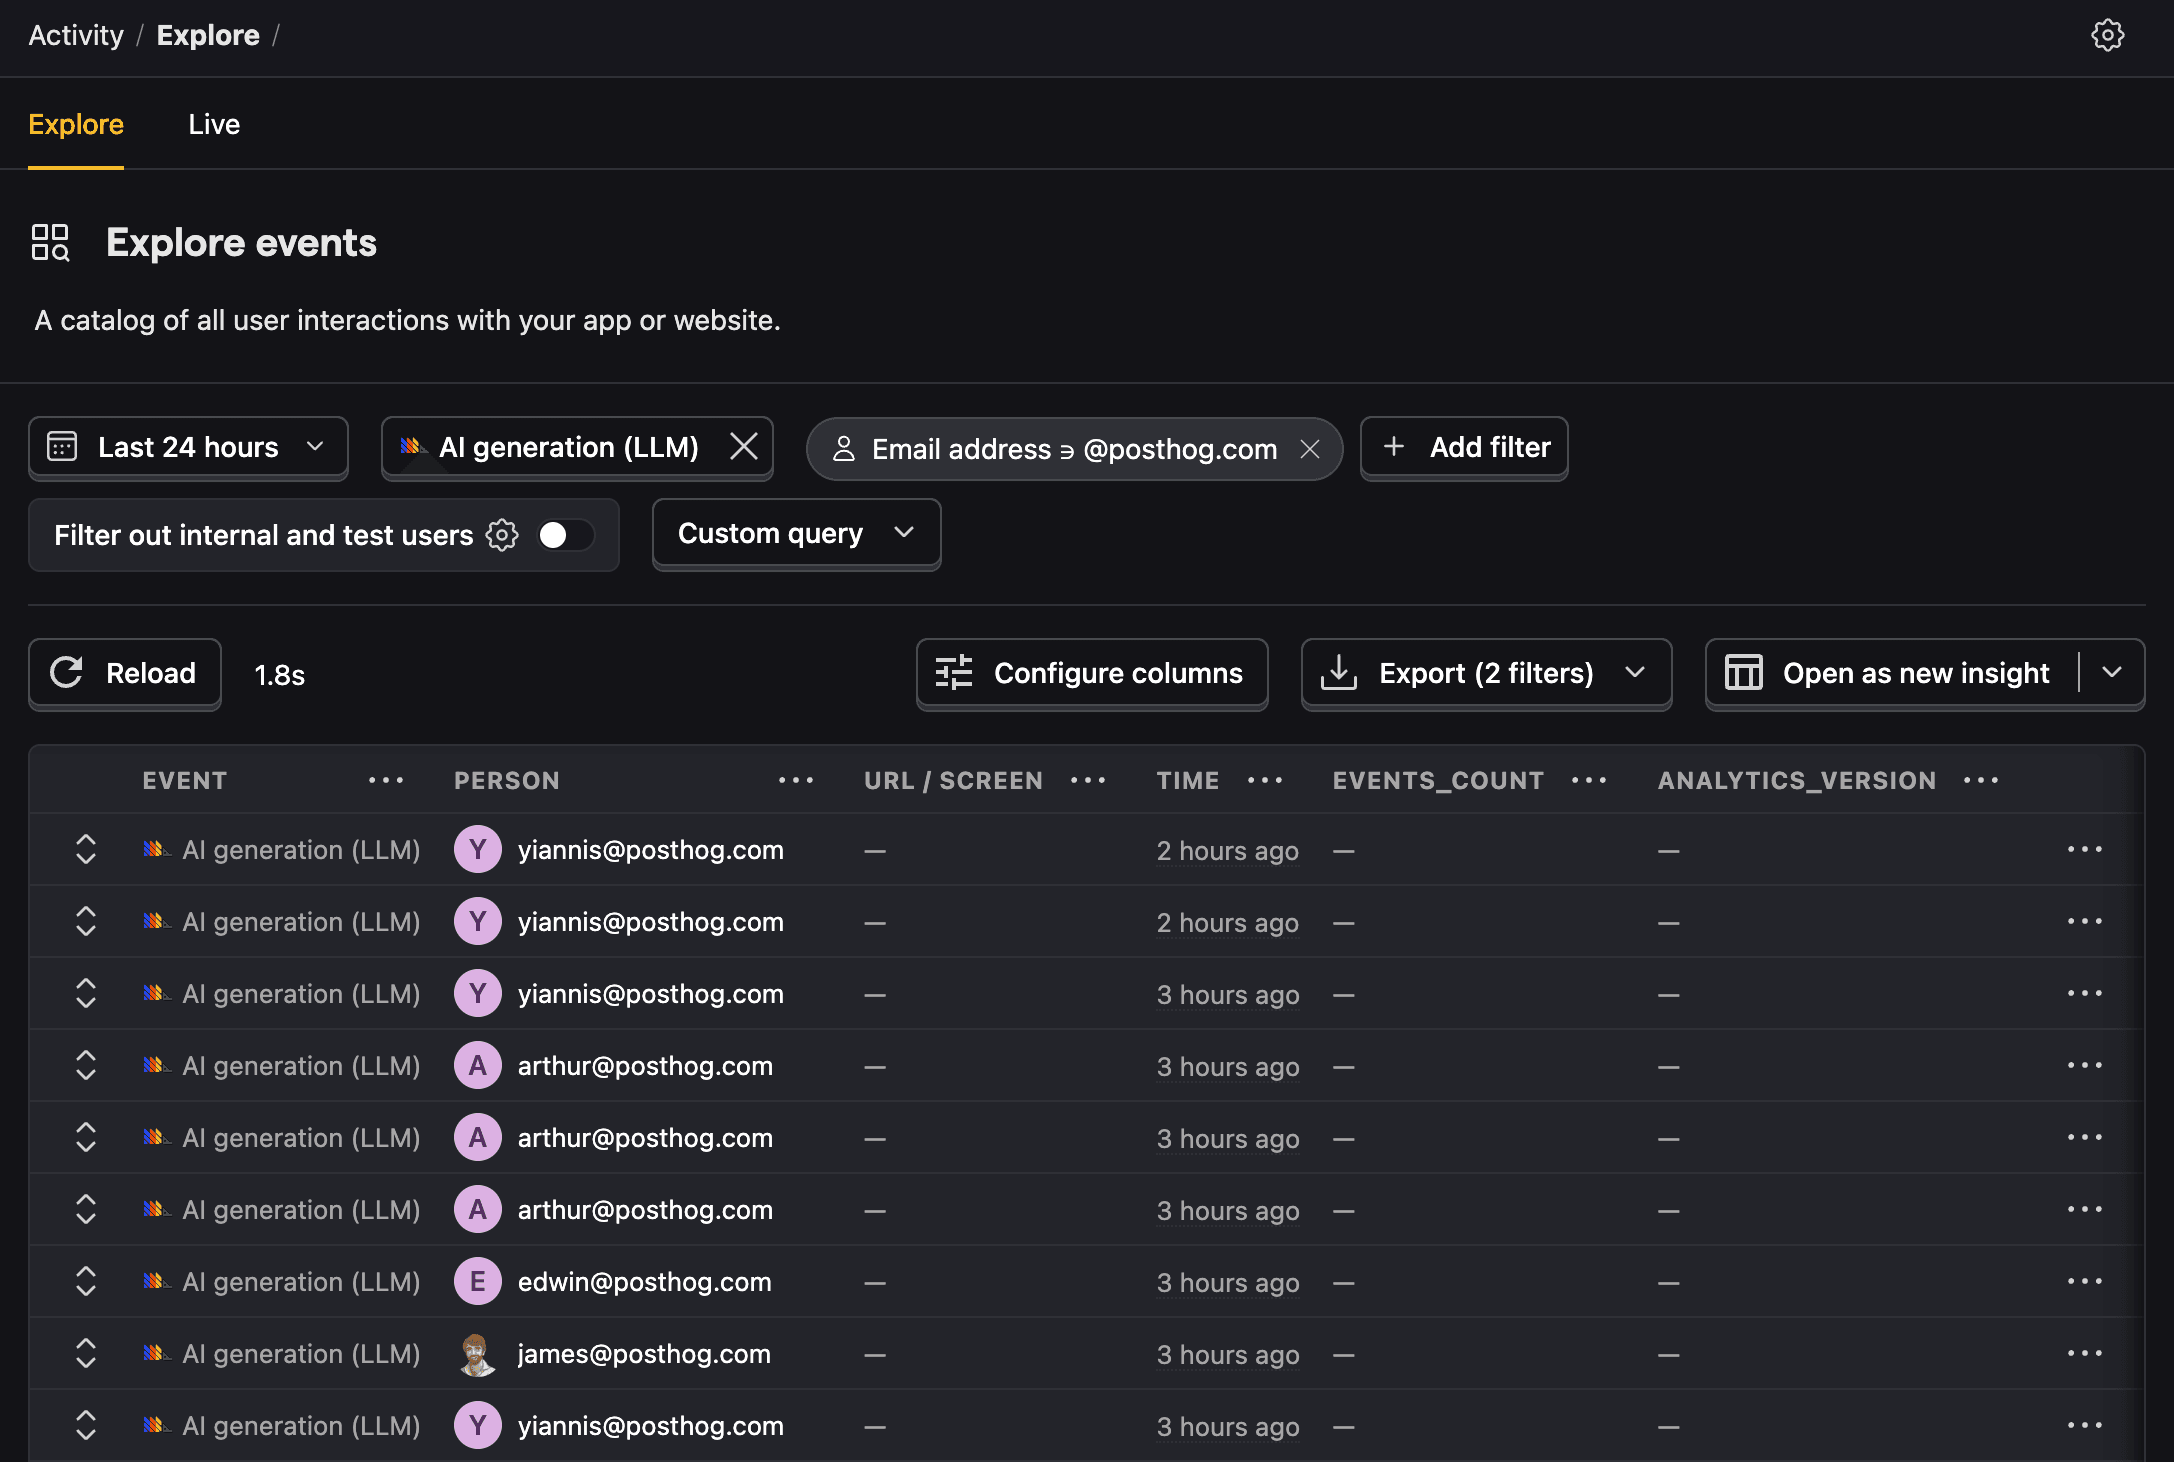Go to Activity in the breadcrumb
This screenshot has width=2174, height=1462.
tap(76, 35)
